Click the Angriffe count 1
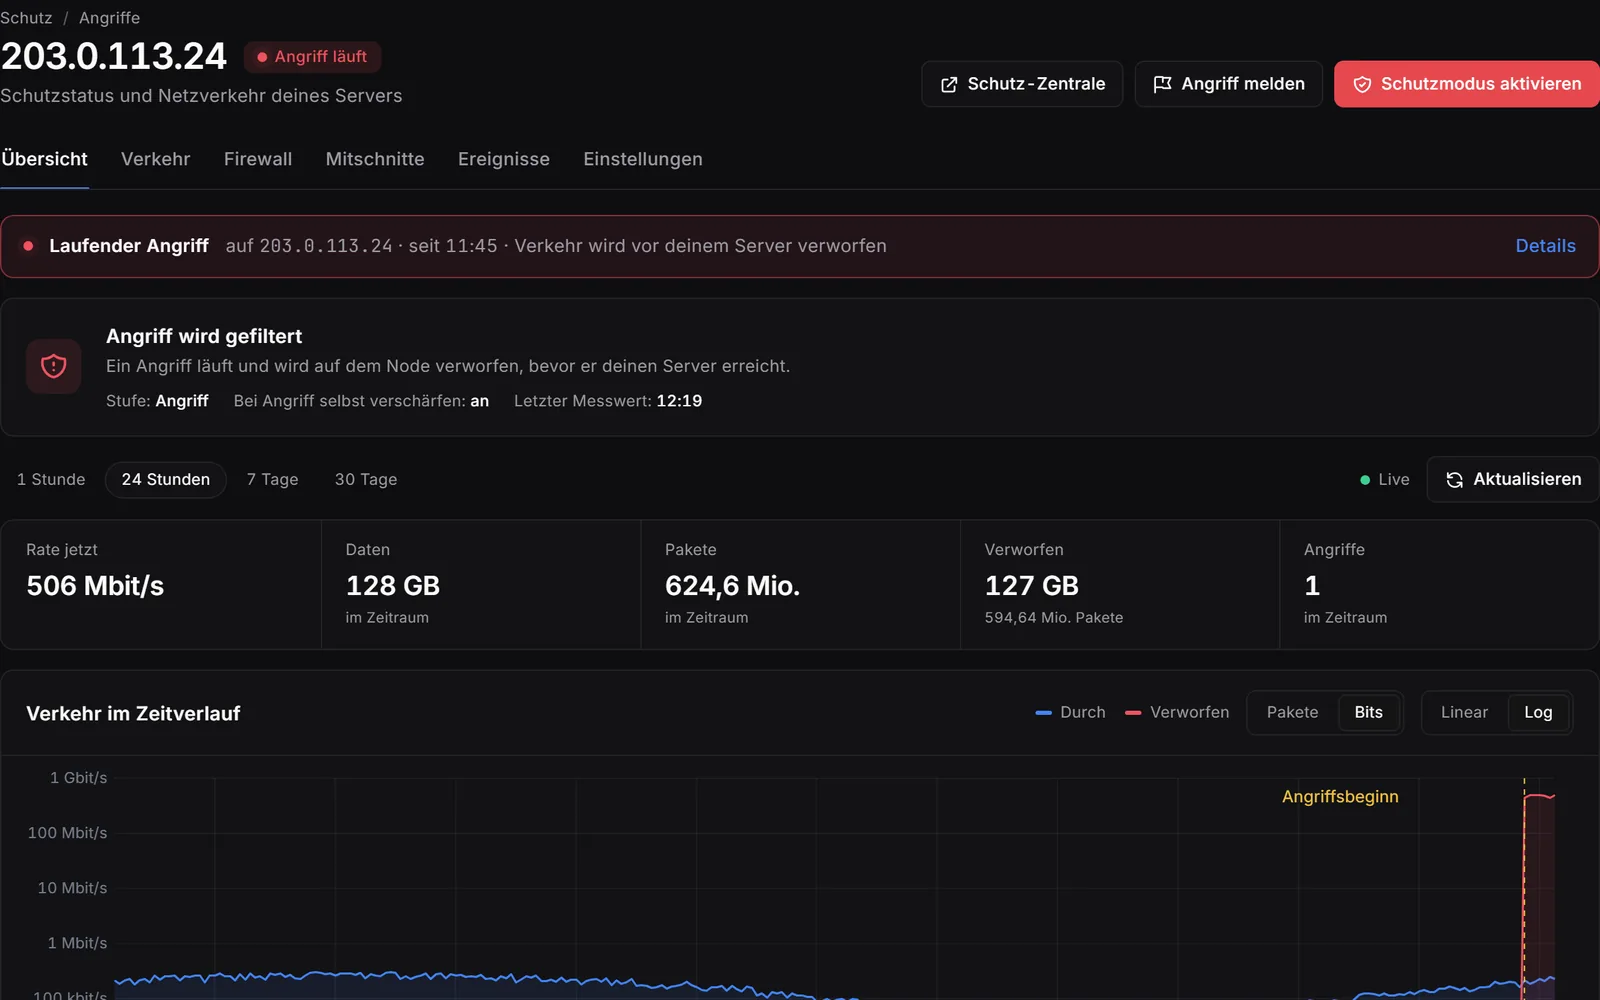 (x=1312, y=586)
